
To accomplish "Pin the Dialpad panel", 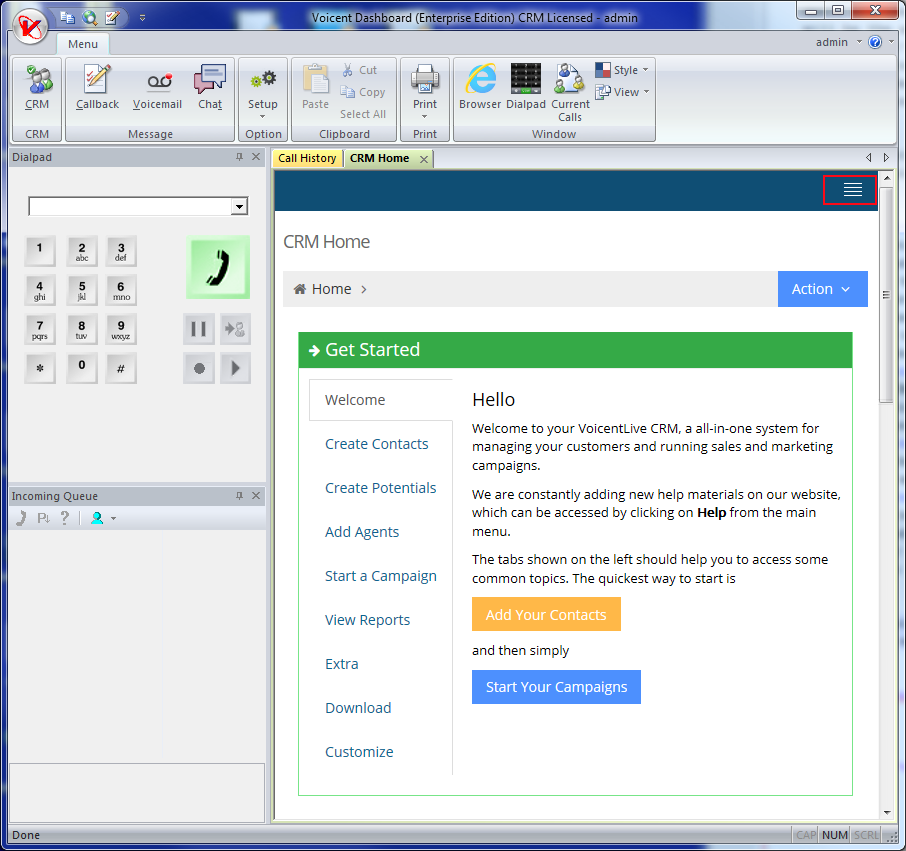I will (x=239, y=157).
